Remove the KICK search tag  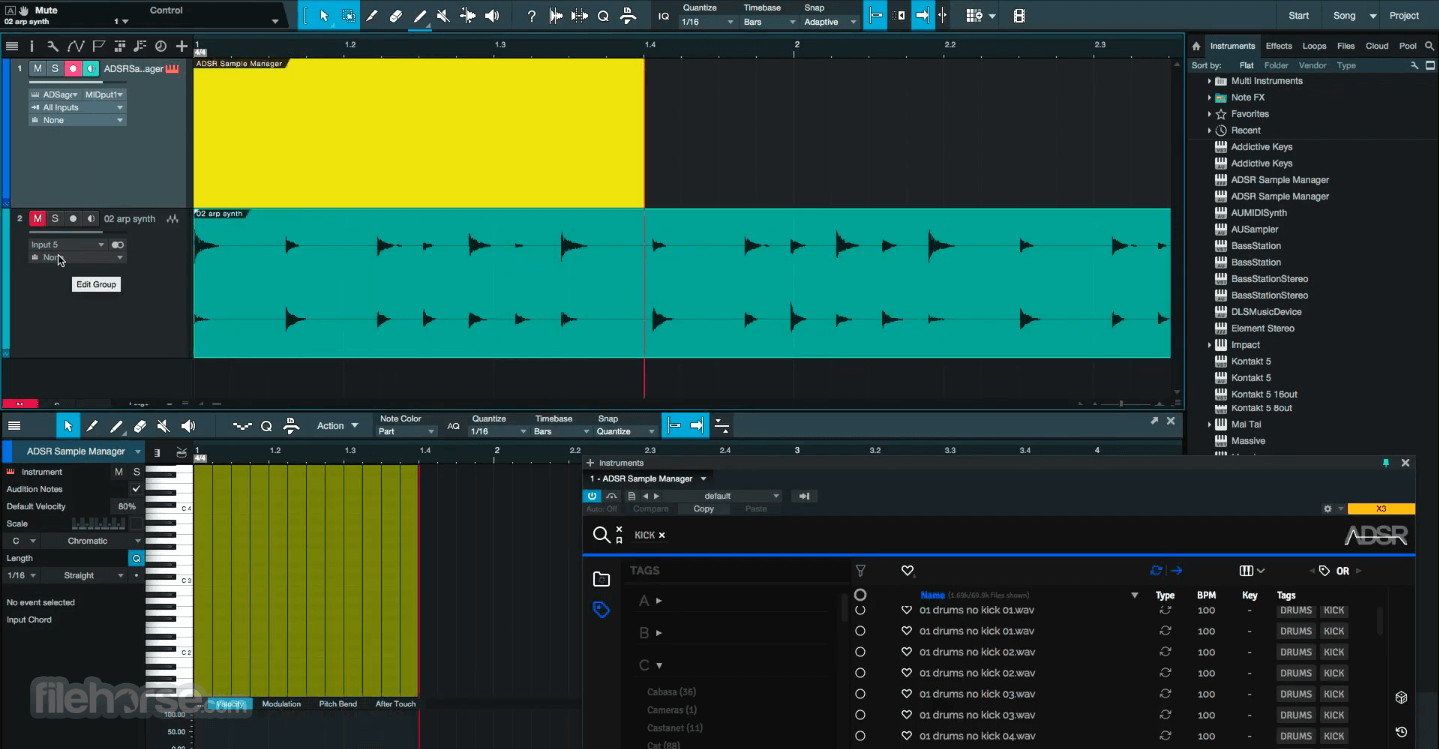point(661,535)
